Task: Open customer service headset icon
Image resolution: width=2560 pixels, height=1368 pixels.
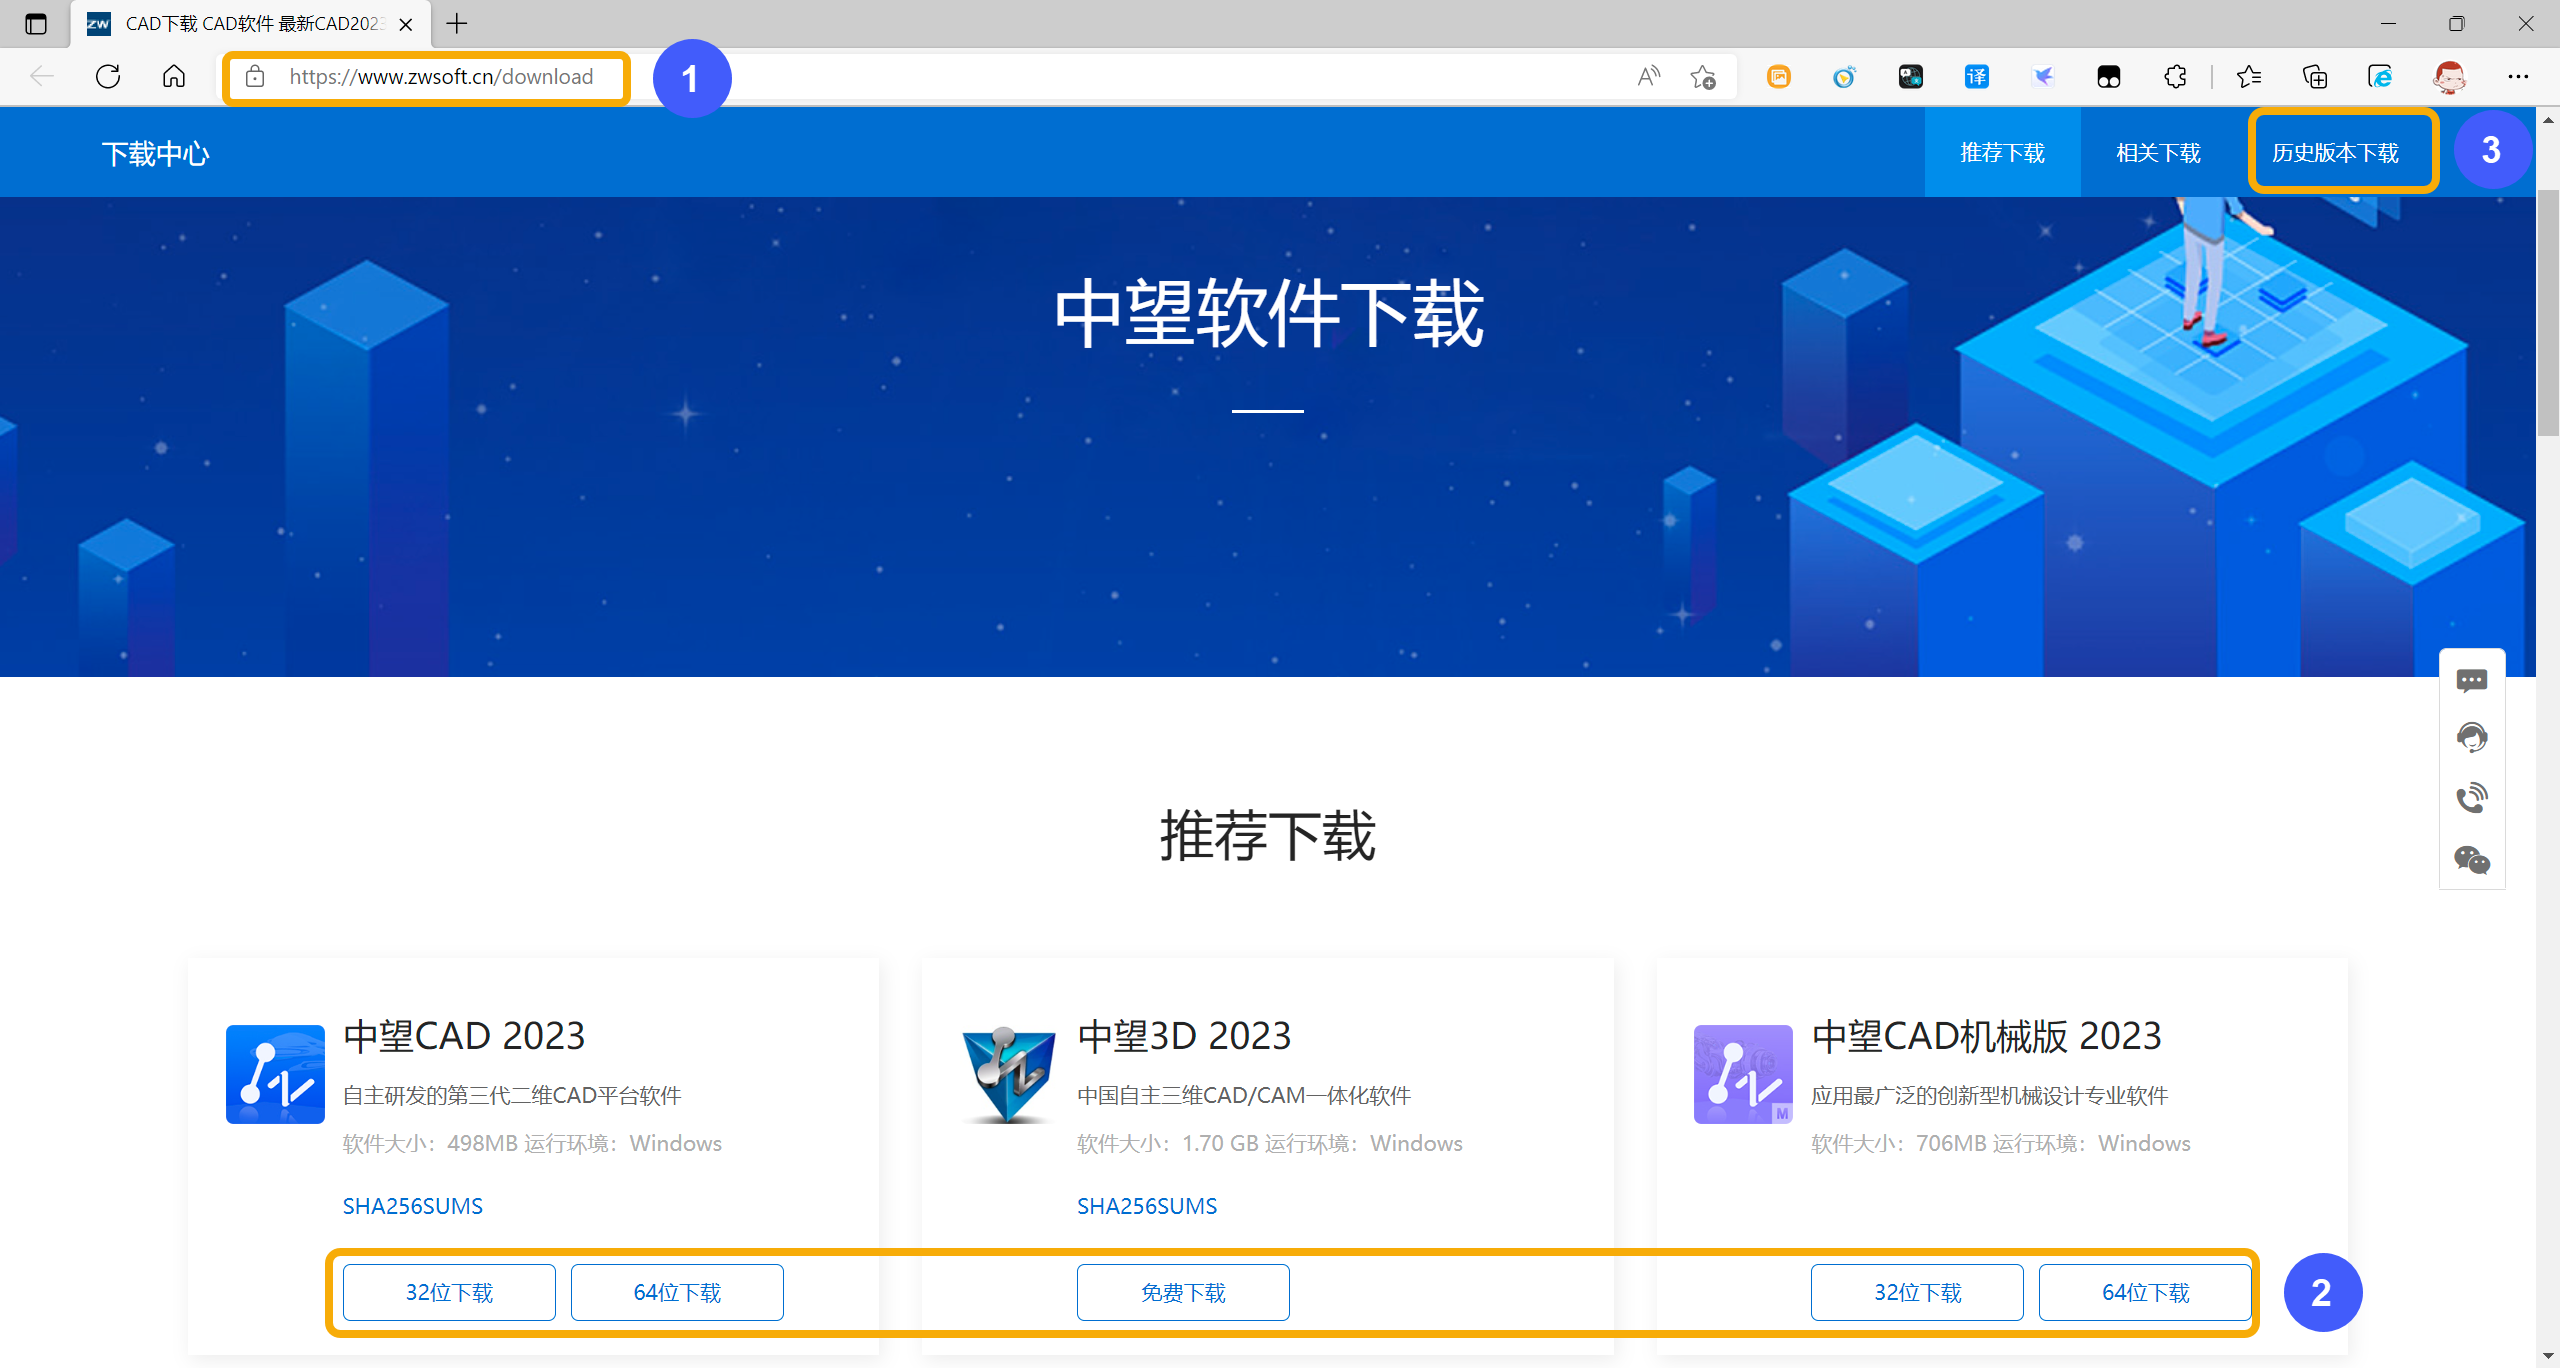Action: pos(2472,739)
